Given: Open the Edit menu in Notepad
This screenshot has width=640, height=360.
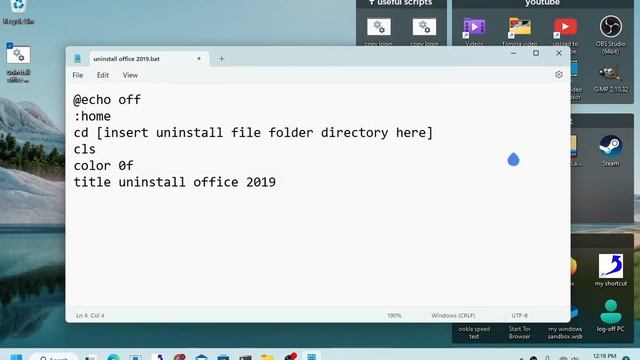Looking at the screenshot, I should pos(103,75).
